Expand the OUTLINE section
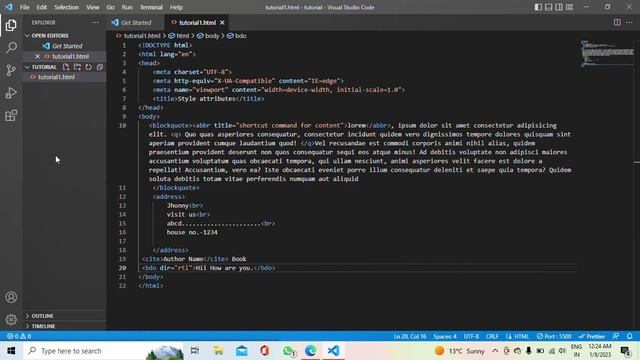The image size is (640, 360). pos(64,316)
